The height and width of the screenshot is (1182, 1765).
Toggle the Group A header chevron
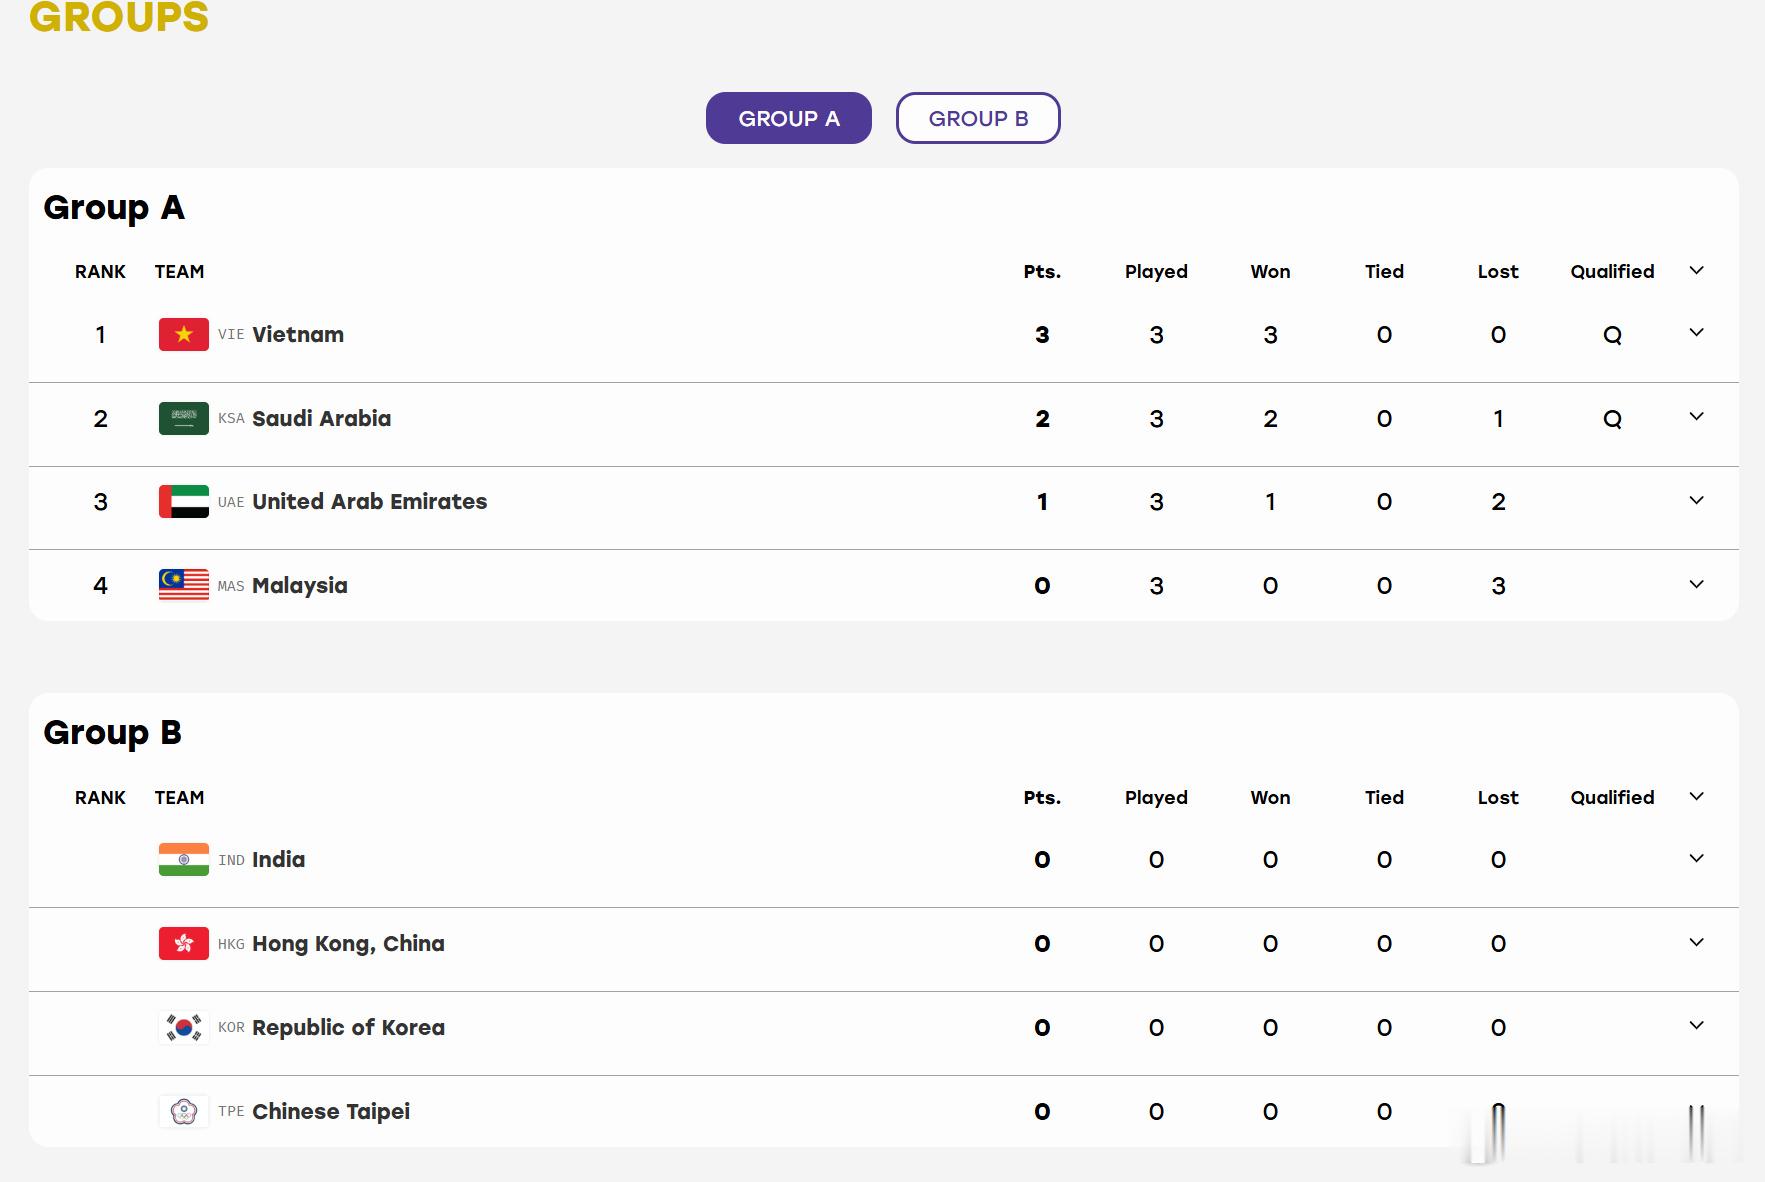(1696, 271)
